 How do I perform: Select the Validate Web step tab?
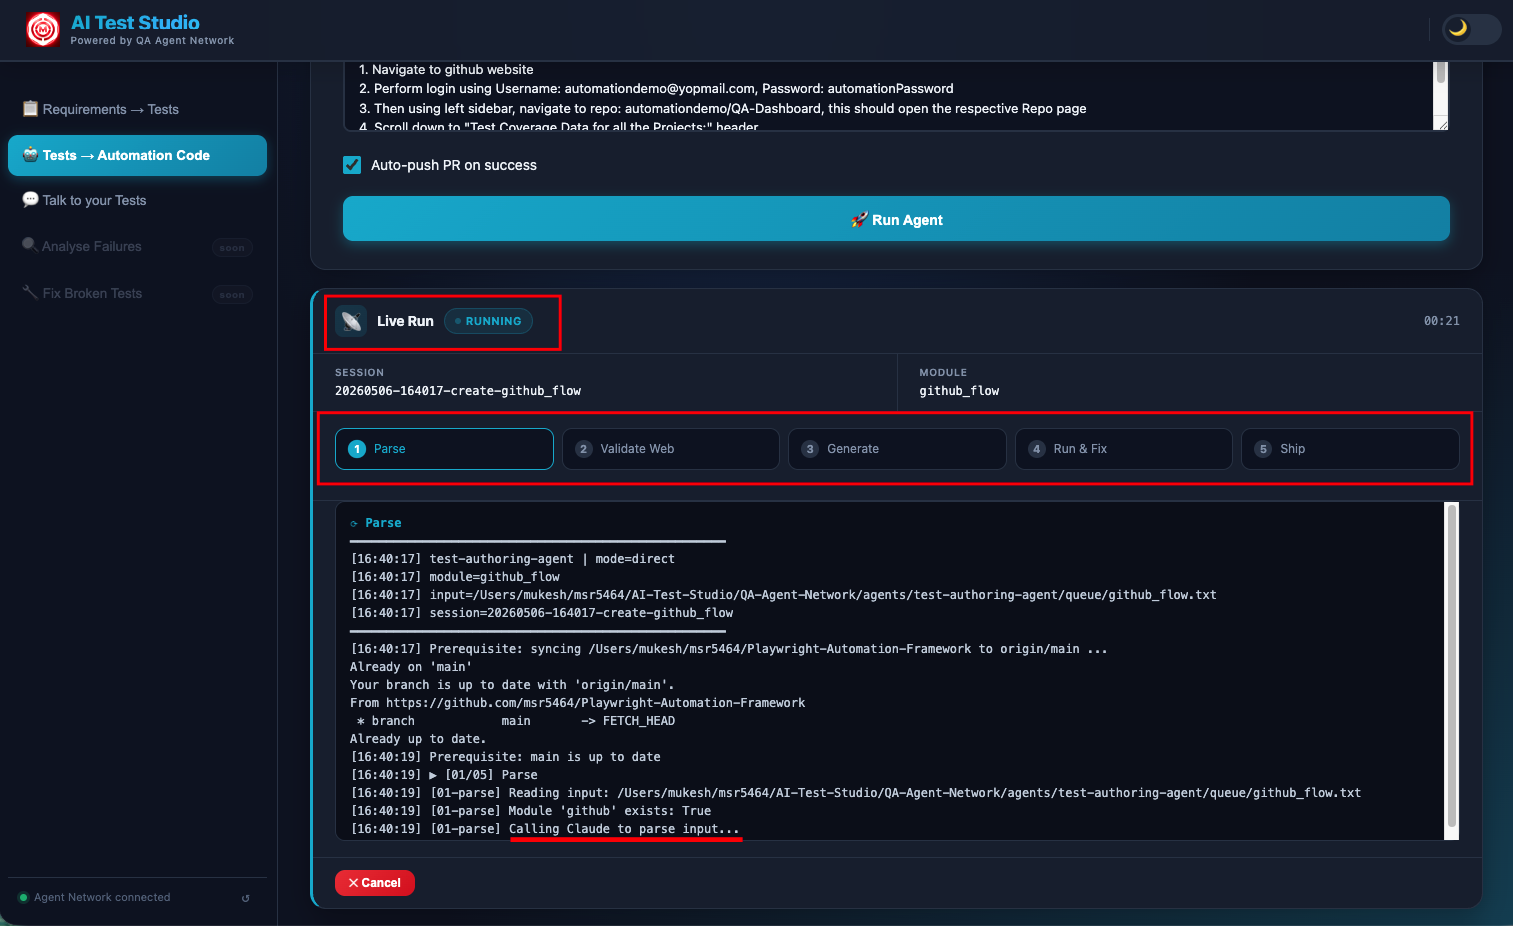[671, 449]
